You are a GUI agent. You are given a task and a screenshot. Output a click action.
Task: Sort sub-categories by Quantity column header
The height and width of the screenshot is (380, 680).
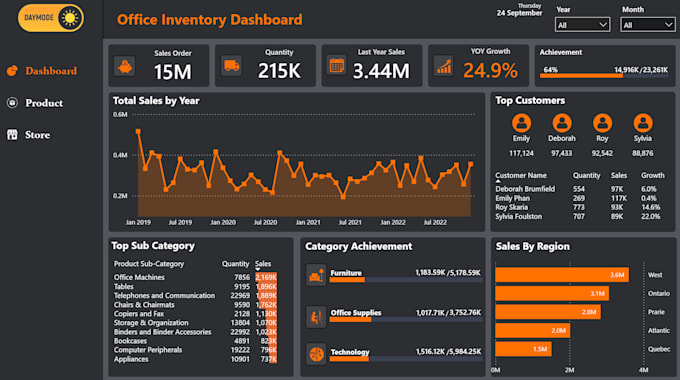tap(235, 264)
